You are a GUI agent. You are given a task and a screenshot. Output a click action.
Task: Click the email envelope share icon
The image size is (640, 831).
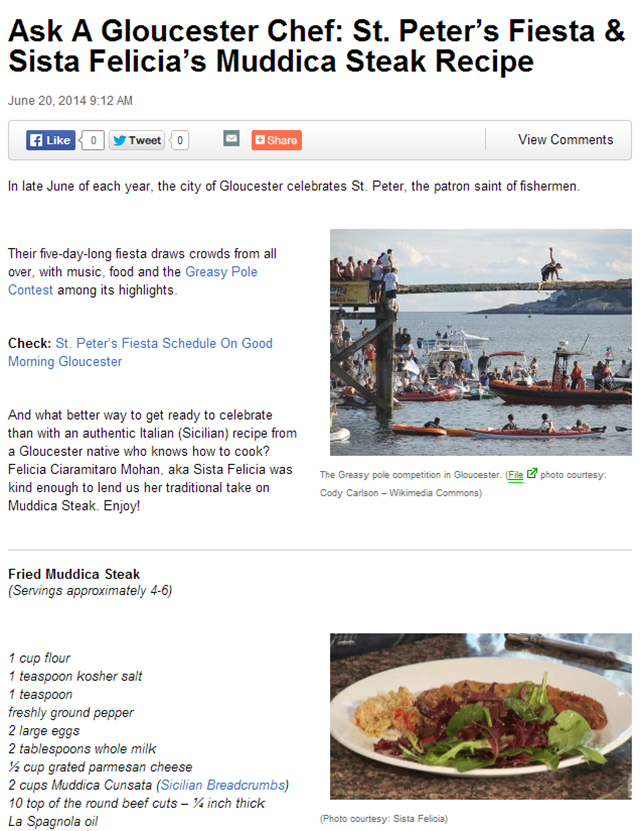click(x=231, y=139)
